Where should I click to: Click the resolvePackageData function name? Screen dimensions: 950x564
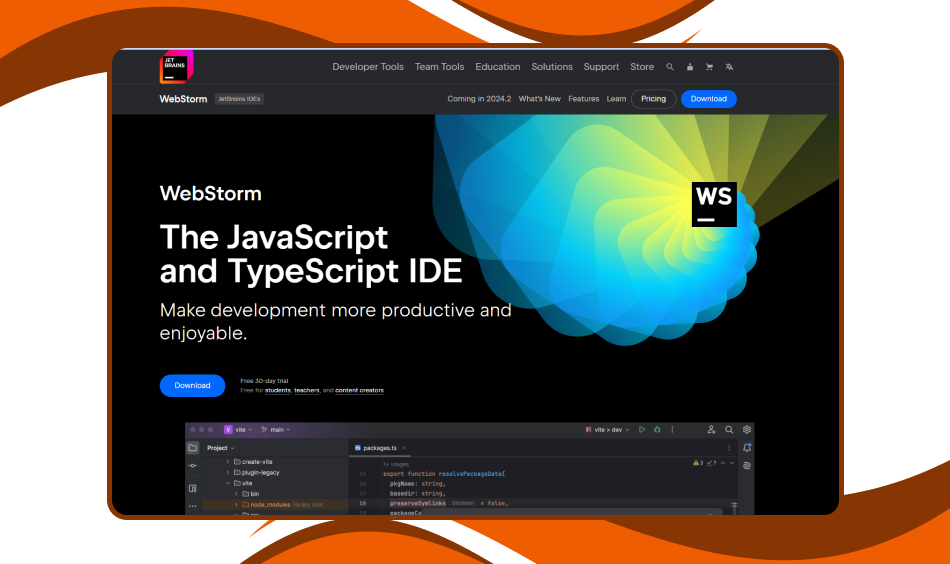point(470,474)
